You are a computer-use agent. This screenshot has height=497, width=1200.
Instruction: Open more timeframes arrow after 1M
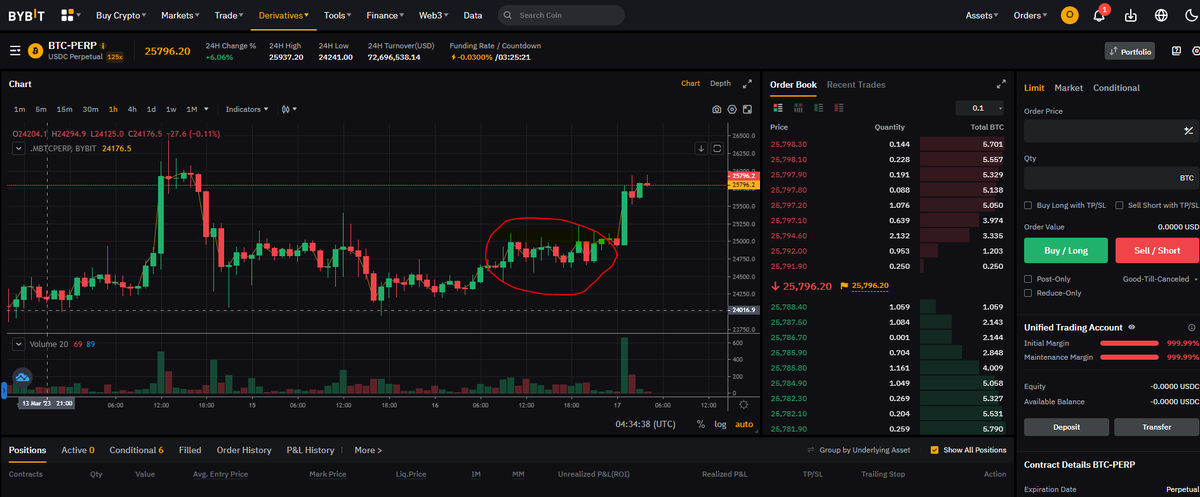tap(207, 109)
